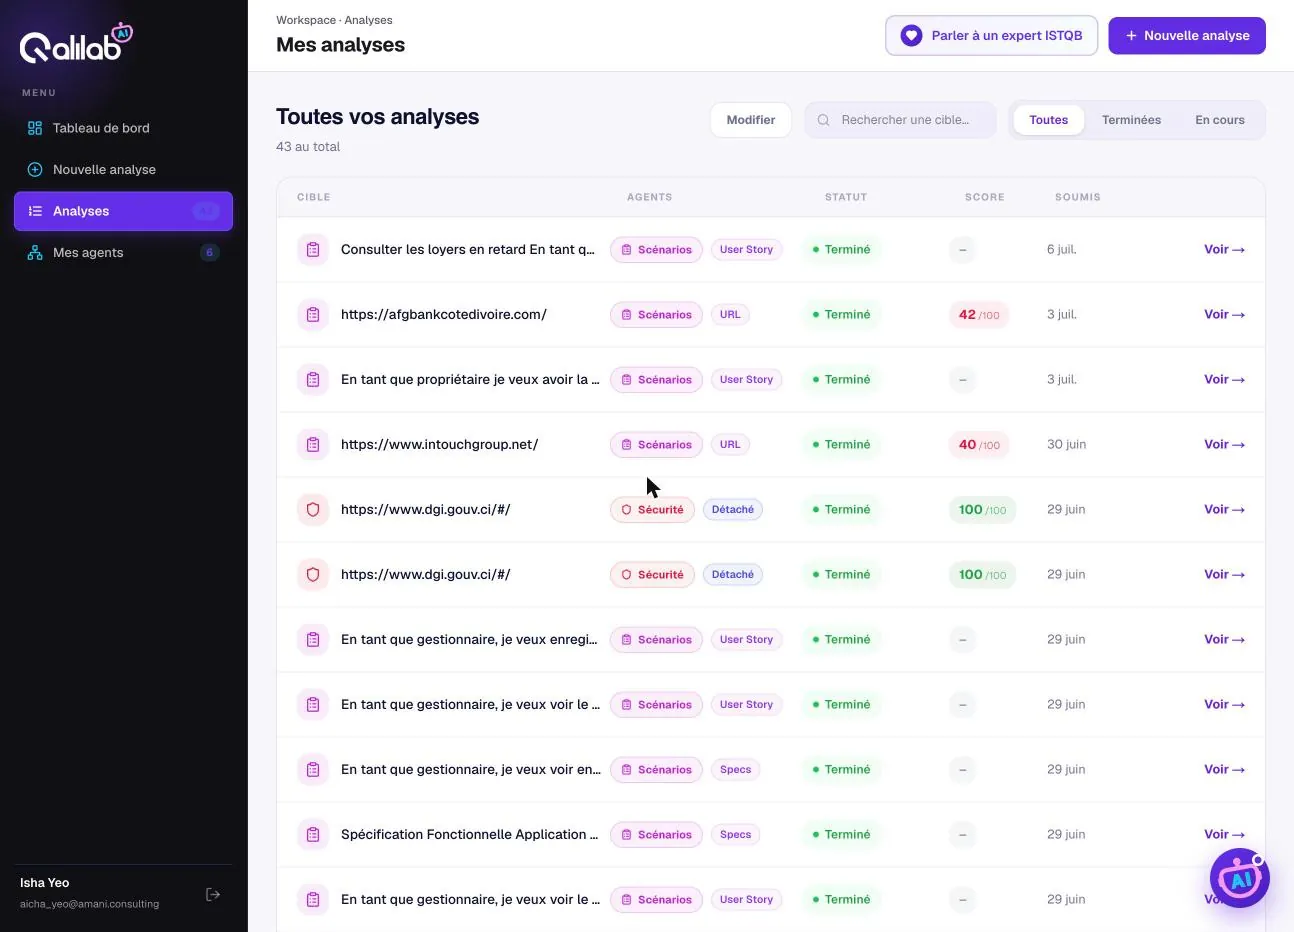Click the Modifier button

pos(751,120)
